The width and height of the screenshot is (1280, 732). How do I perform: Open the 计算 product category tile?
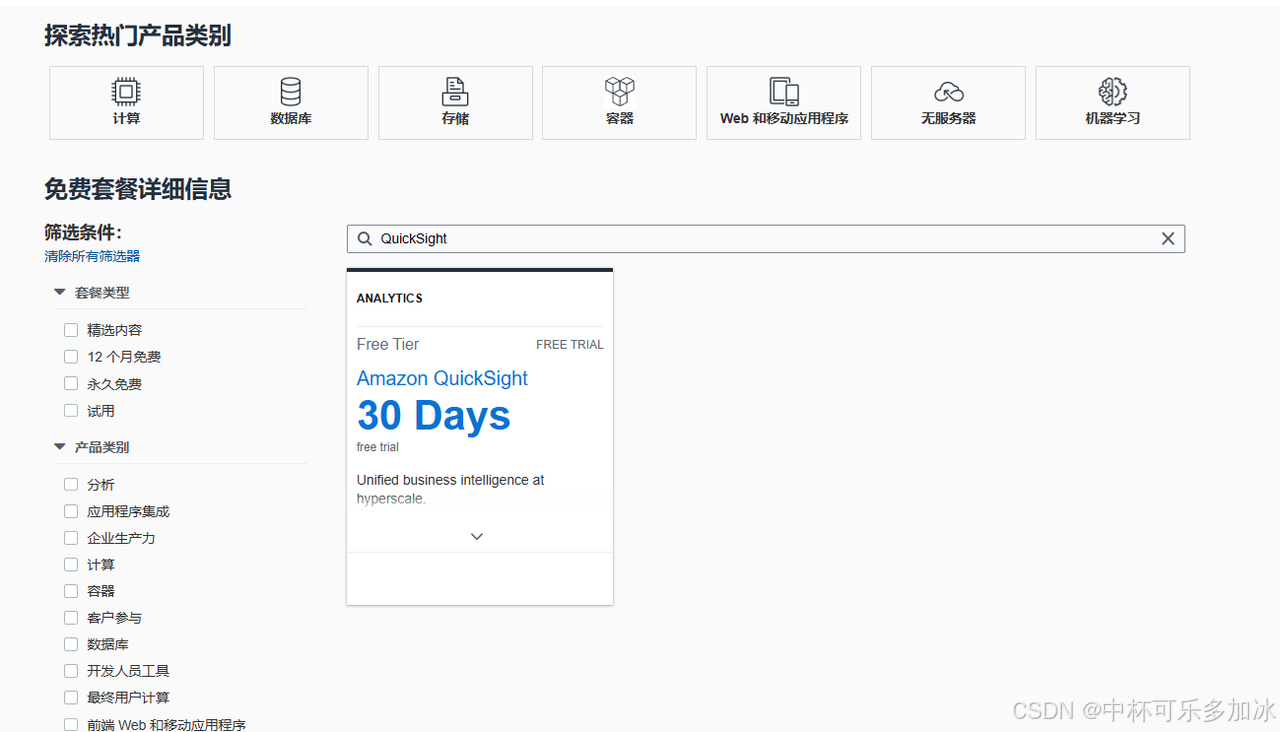tap(126, 102)
